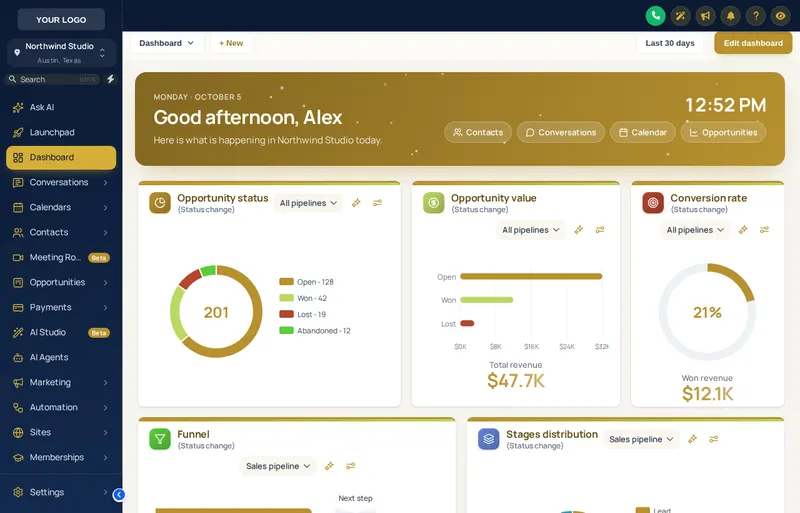
Task: Open filter settings icon on Opportunity value card
Action: [600, 230]
